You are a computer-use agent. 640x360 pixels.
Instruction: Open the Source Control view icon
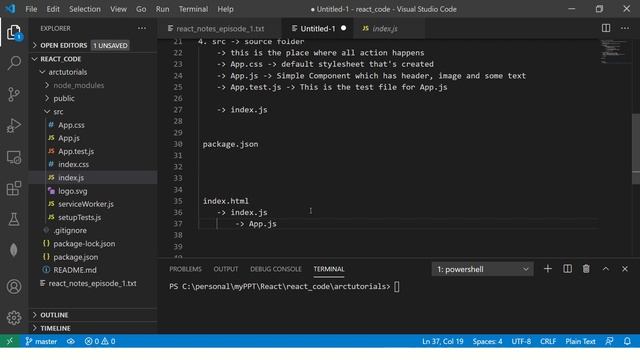(14, 94)
